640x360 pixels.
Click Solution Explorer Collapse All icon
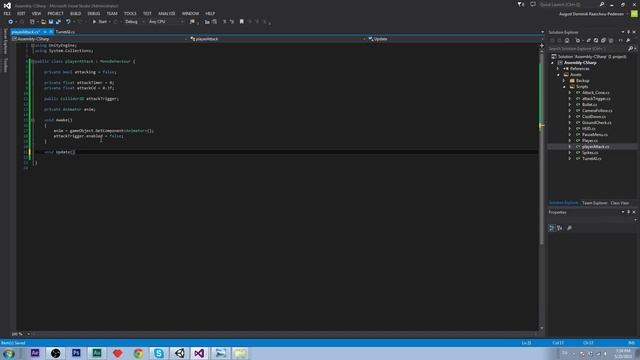click(x=603, y=40)
